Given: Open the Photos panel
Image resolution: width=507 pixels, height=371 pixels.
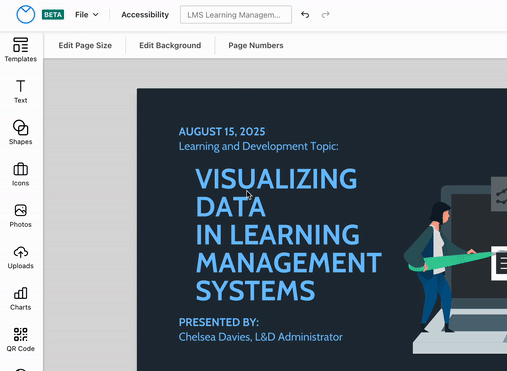Looking at the screenshot, I should [x=21, y=216].
